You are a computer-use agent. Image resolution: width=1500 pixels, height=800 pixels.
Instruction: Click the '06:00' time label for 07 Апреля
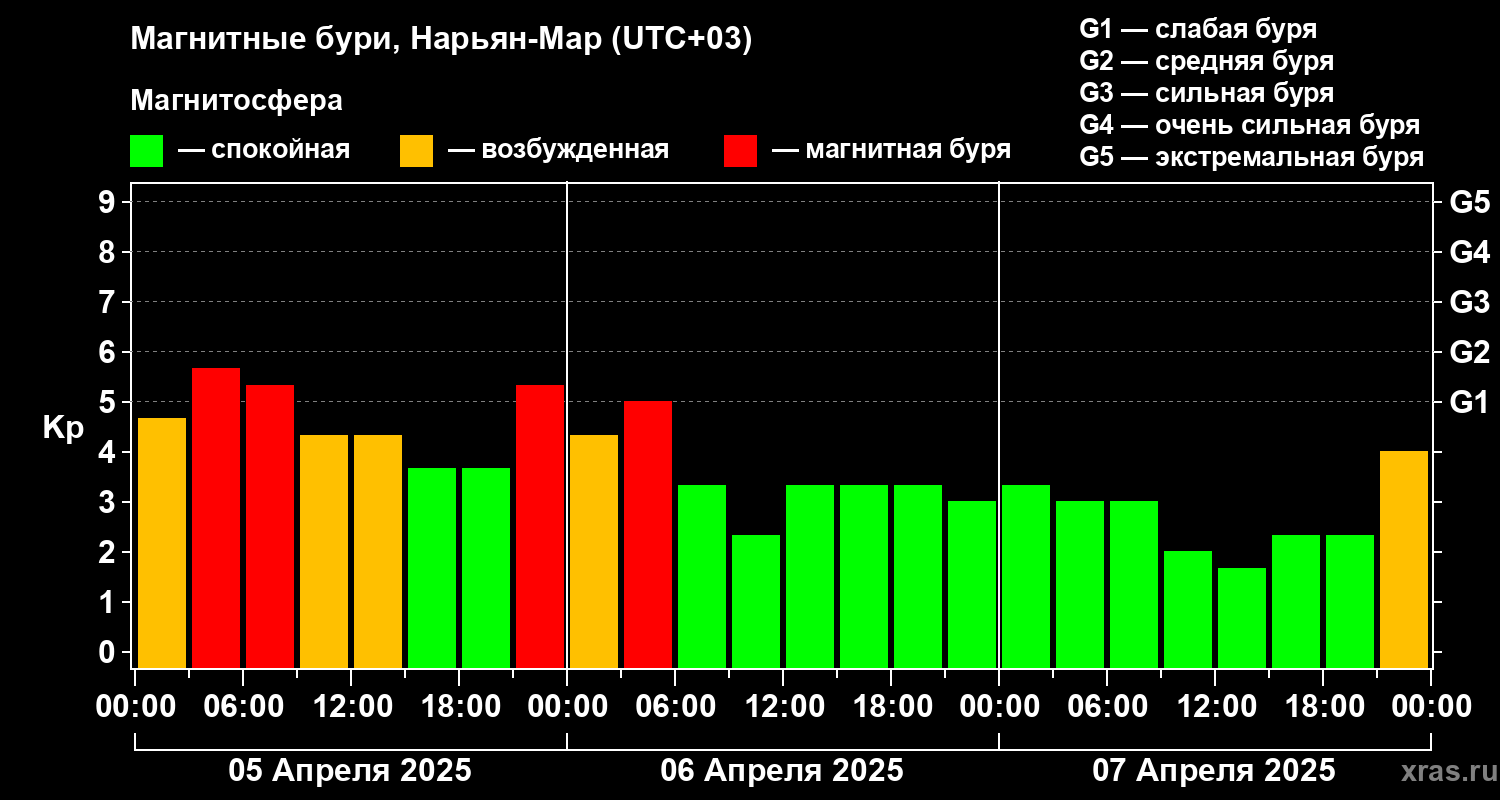coord(1107,707)
